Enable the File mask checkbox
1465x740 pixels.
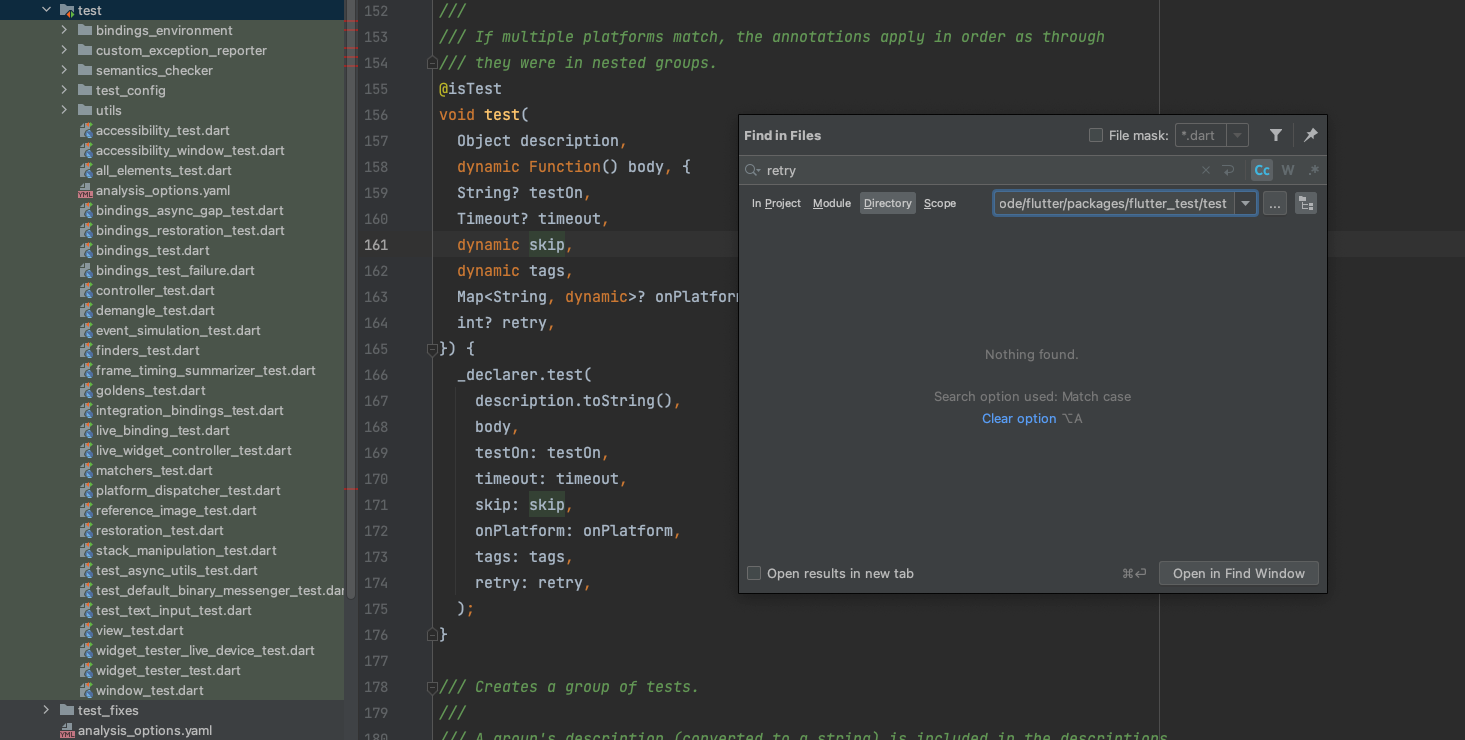click(x=1096, y=135)
